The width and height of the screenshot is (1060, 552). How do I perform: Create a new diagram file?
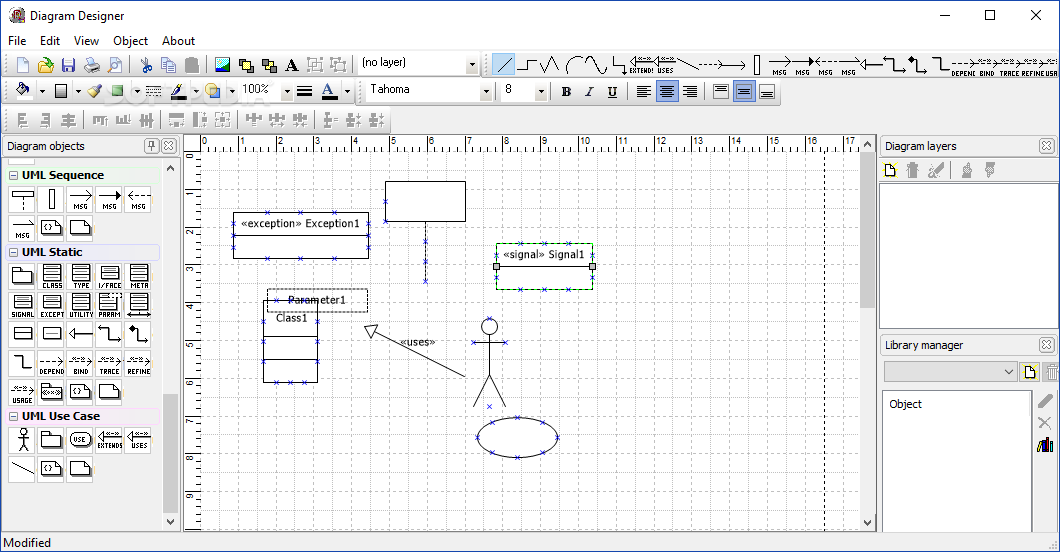point(22,65)
